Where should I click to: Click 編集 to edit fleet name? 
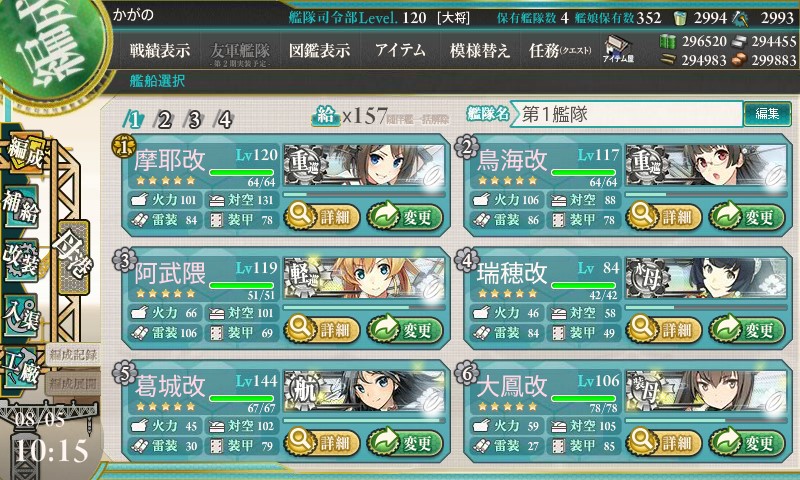click(767, 113)
